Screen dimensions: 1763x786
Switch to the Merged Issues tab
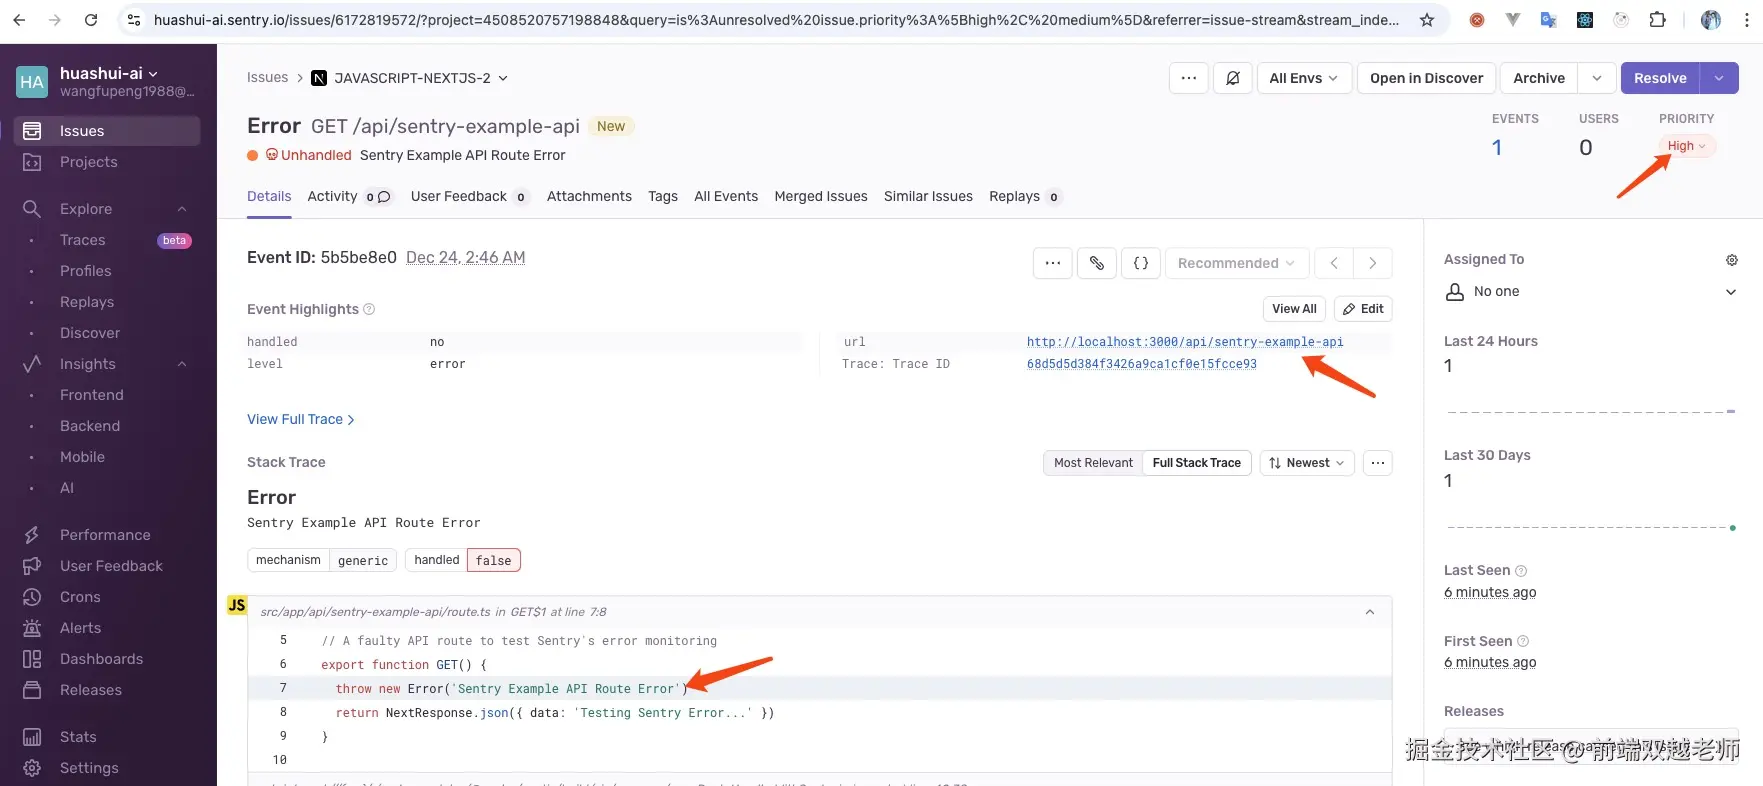point(821,196)
